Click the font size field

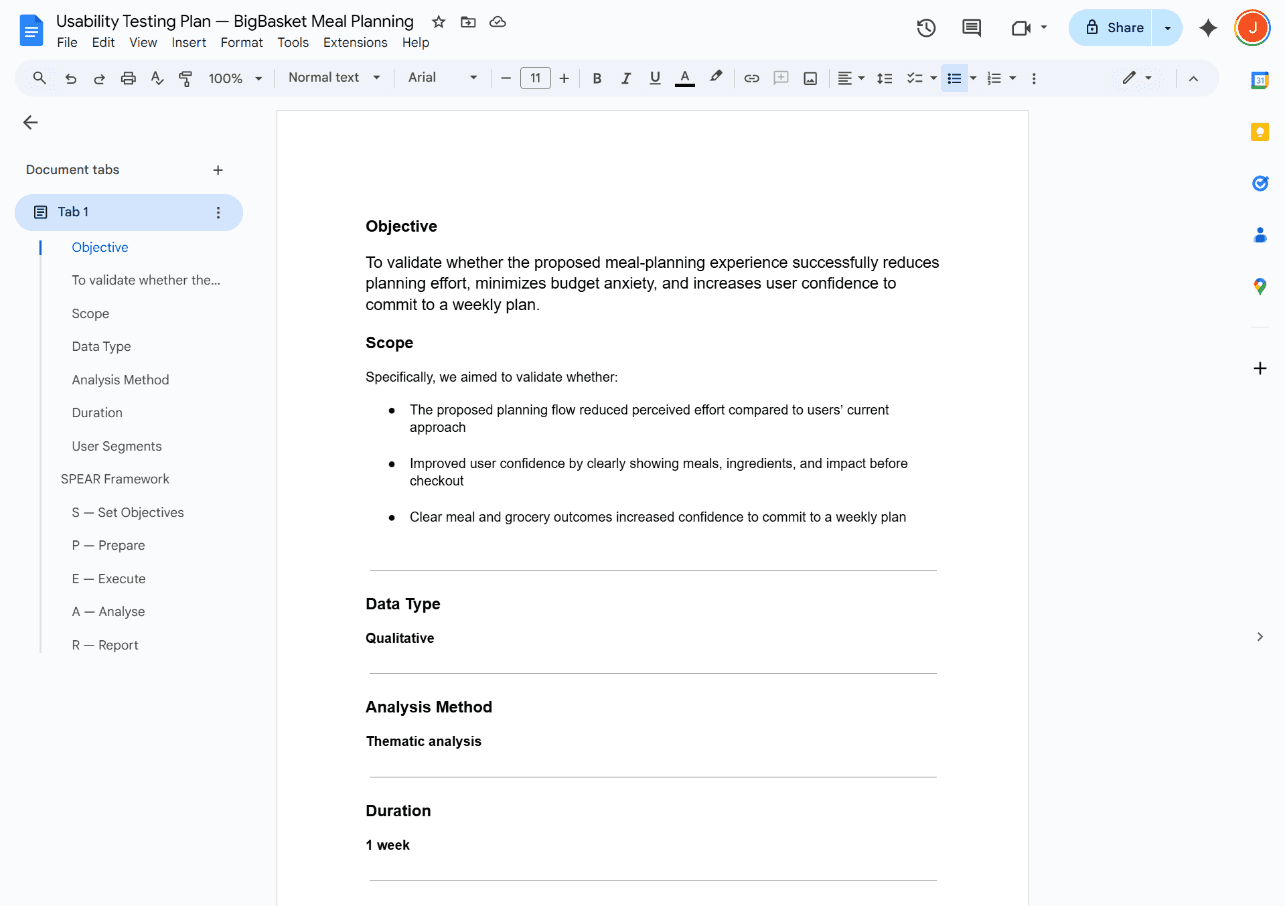click(535, 78)
